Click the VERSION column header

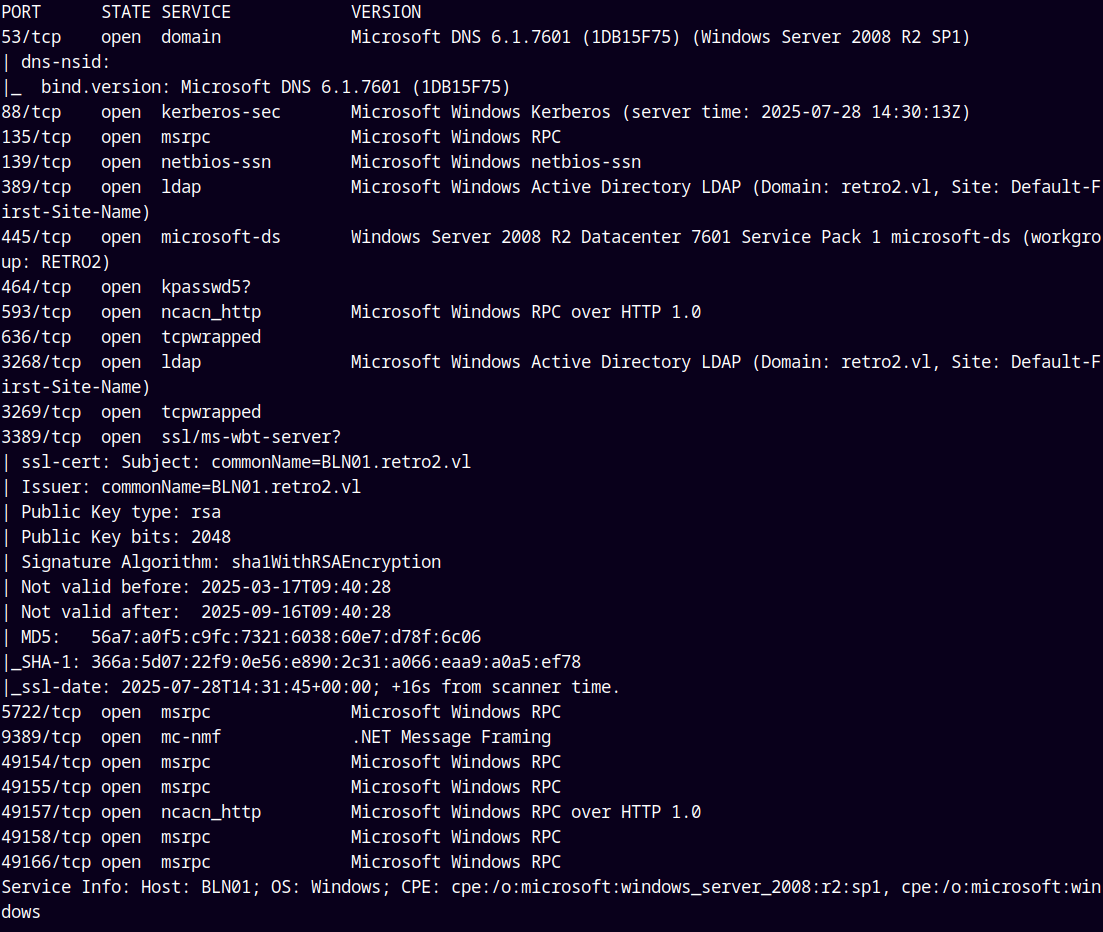[386, 12]
